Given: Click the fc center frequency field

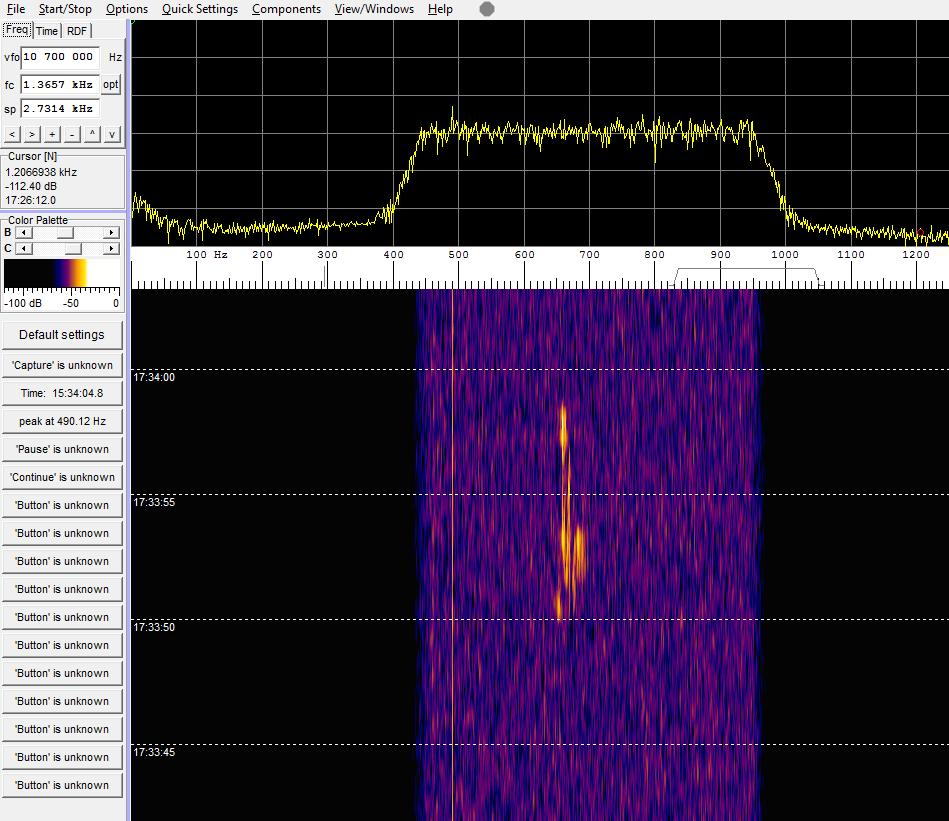Looking at the screenshot, I should pyautogui.click(x=59, y=85).
